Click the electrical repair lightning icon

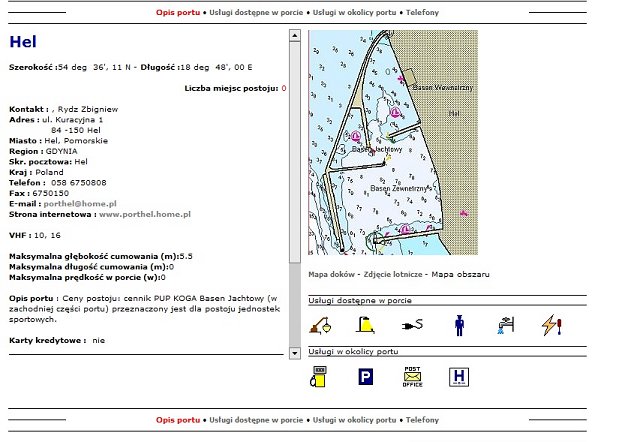pyautogui.click(x=551, y=324)
